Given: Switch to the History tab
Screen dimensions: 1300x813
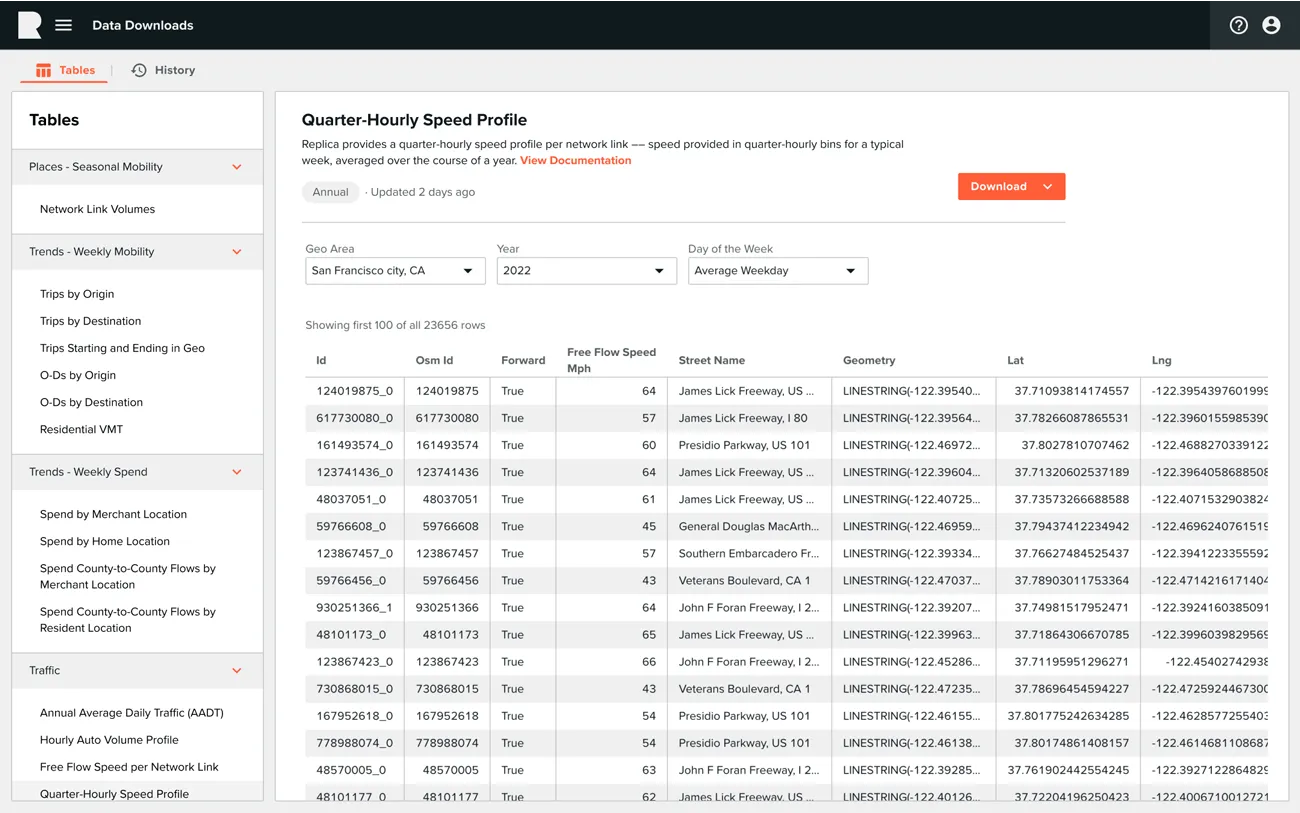Looking at the screenshot, I should pyautogui.click(x=163, y=70).
